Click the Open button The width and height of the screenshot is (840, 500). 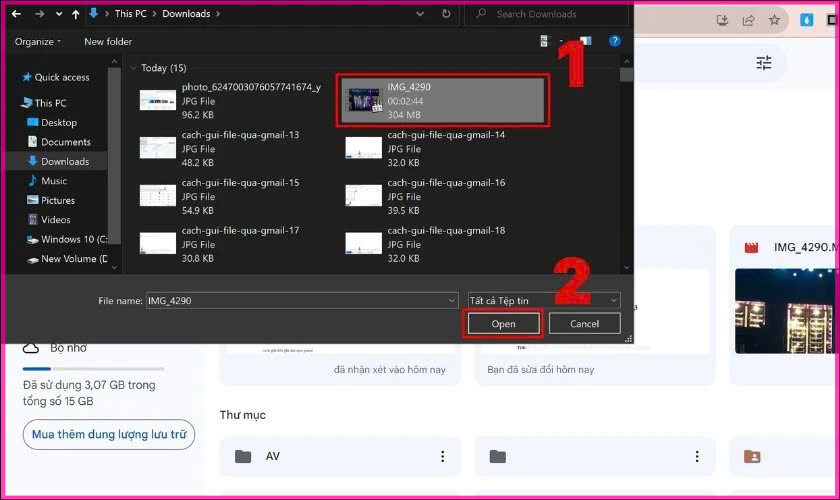pos(503,324)
